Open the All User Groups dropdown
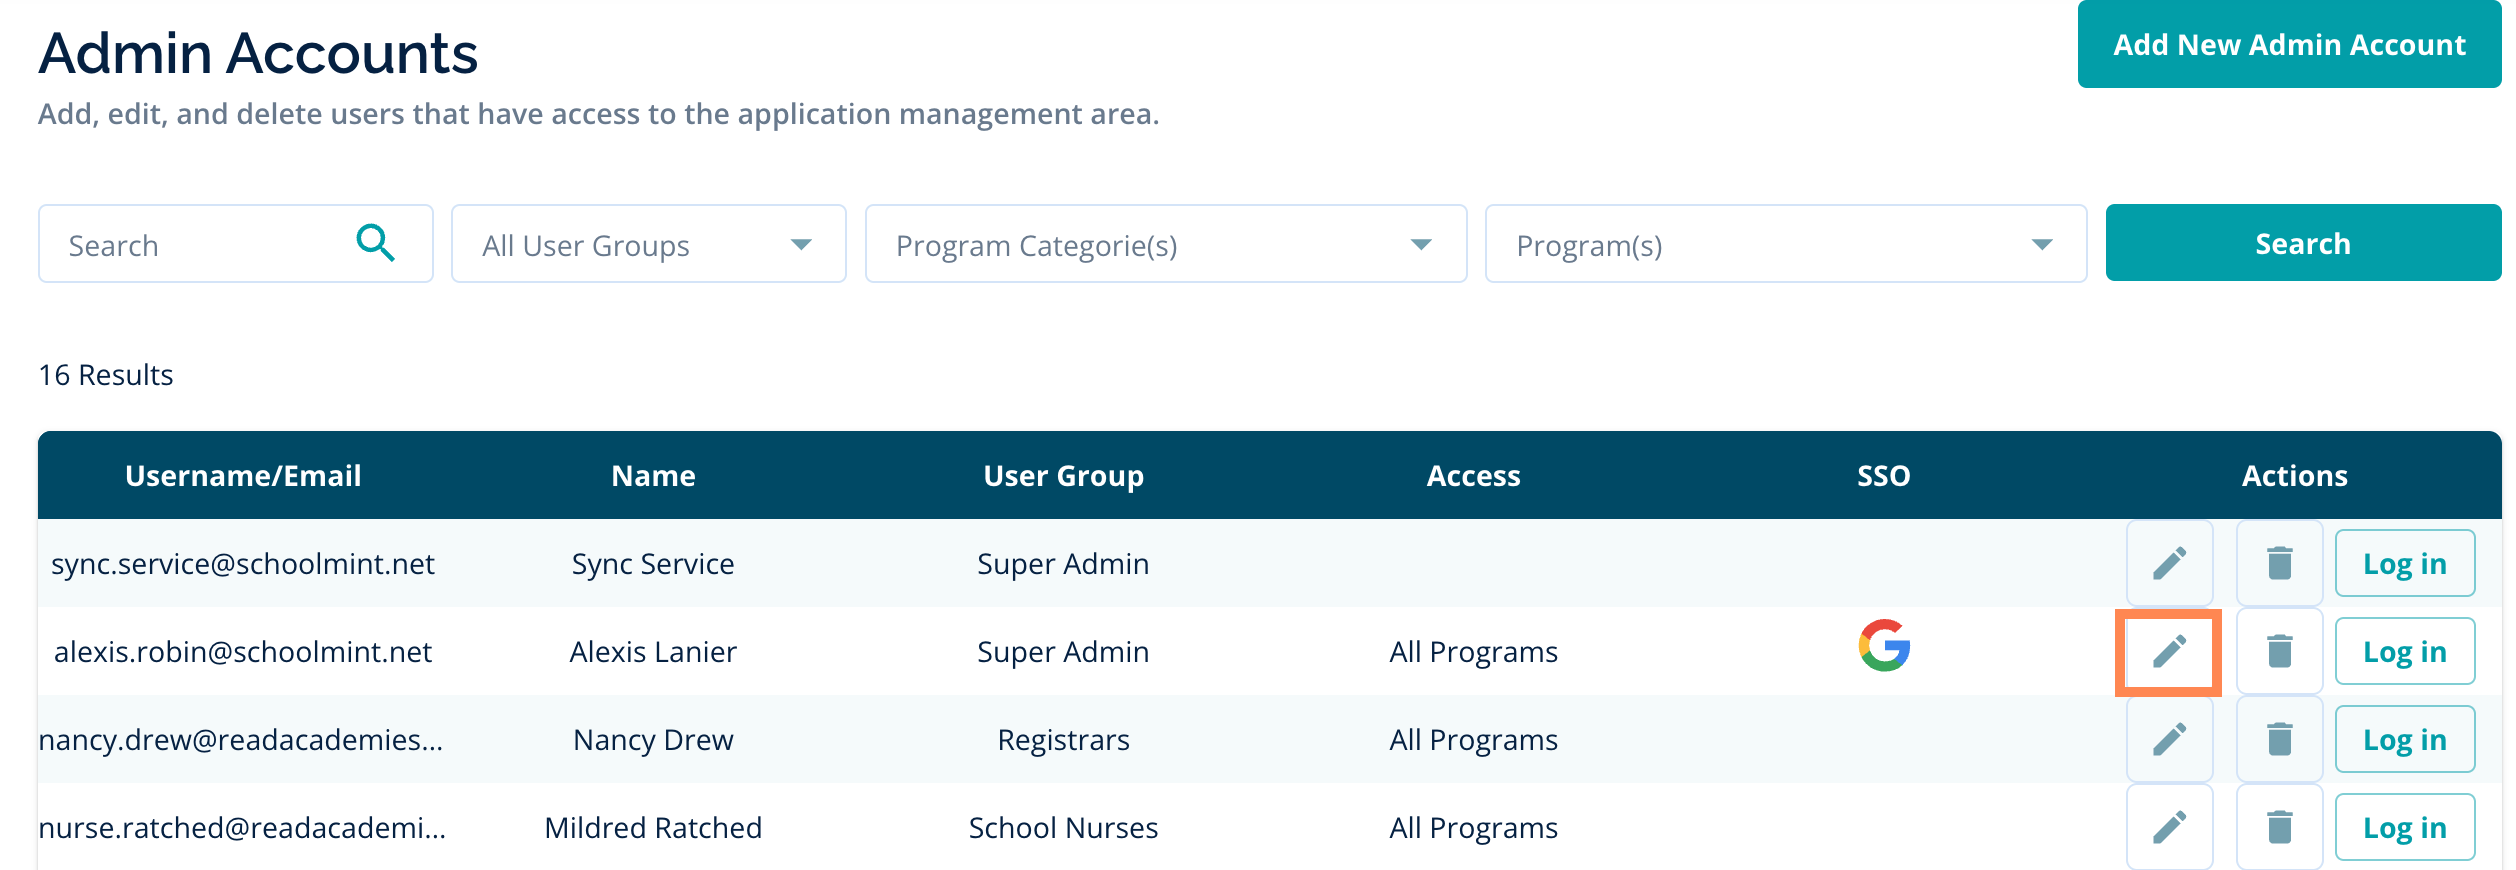The image size is (2516, 870). coord(648,244)
